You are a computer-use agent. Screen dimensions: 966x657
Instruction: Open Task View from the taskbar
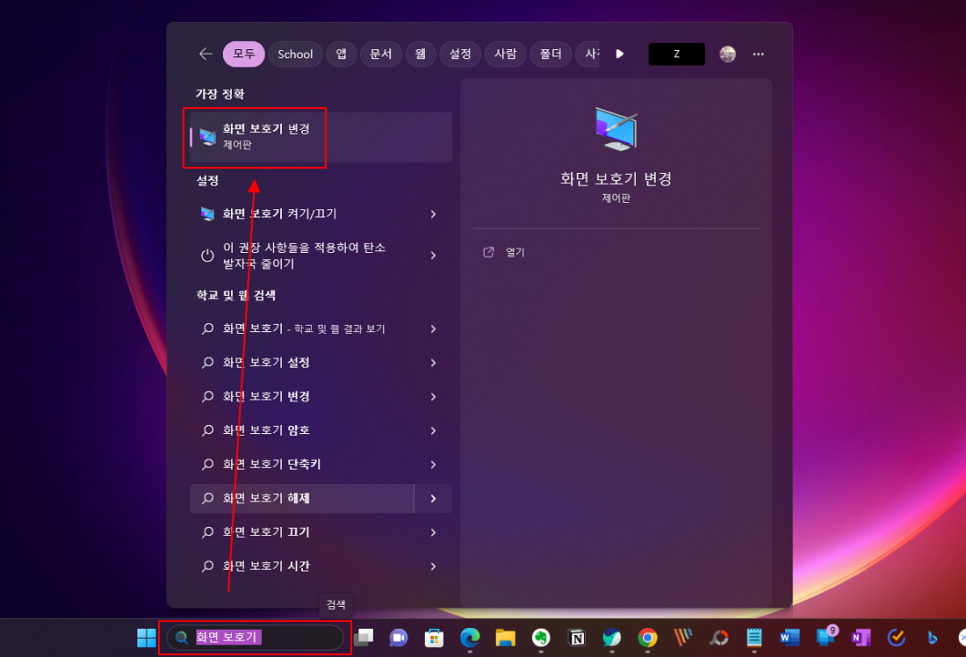[363, 637]
